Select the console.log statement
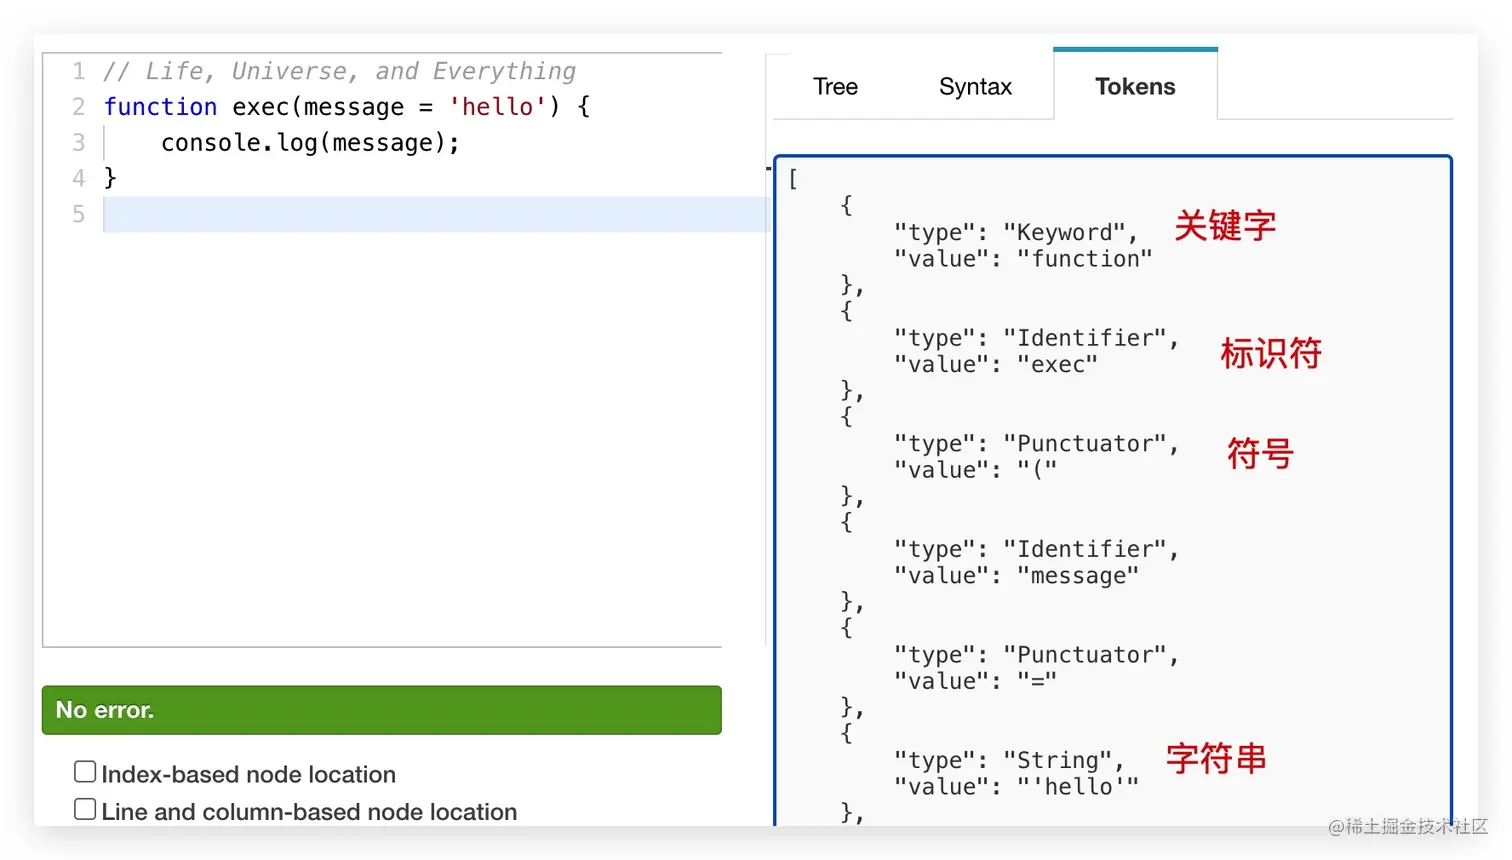 [x=310, y=142]
